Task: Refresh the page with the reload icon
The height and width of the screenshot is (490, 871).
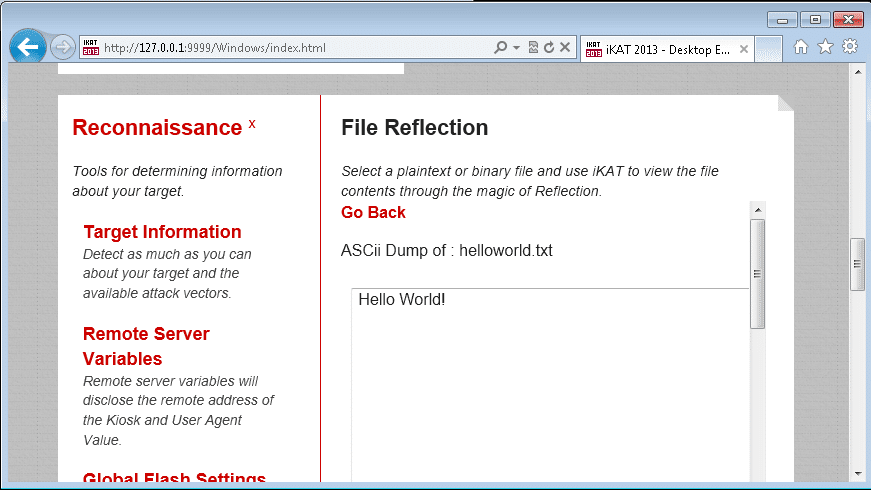Action: (x=549, y=48)
